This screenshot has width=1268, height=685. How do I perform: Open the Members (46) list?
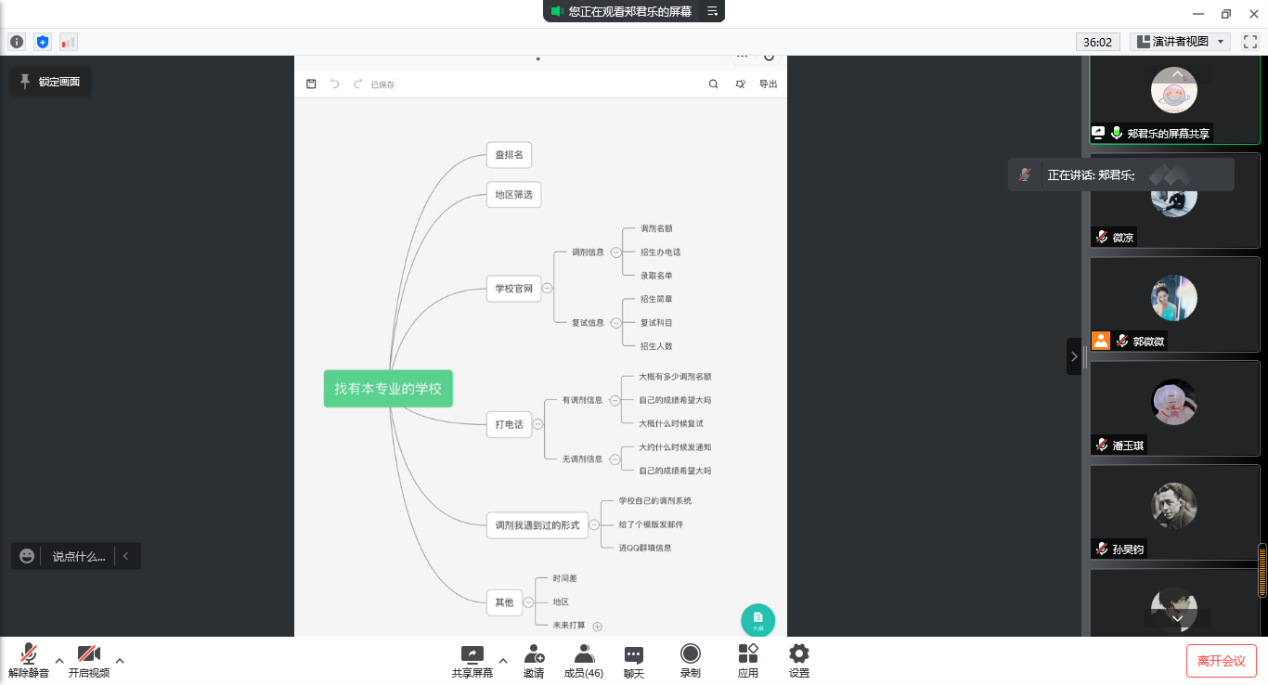point(584,654)
